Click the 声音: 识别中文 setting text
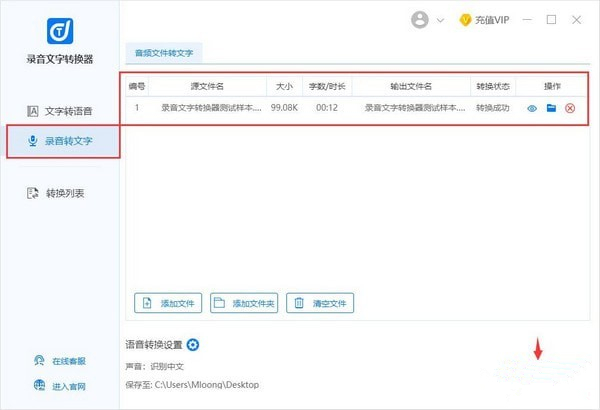The image size is (600, 410). [x=155, y=366]
